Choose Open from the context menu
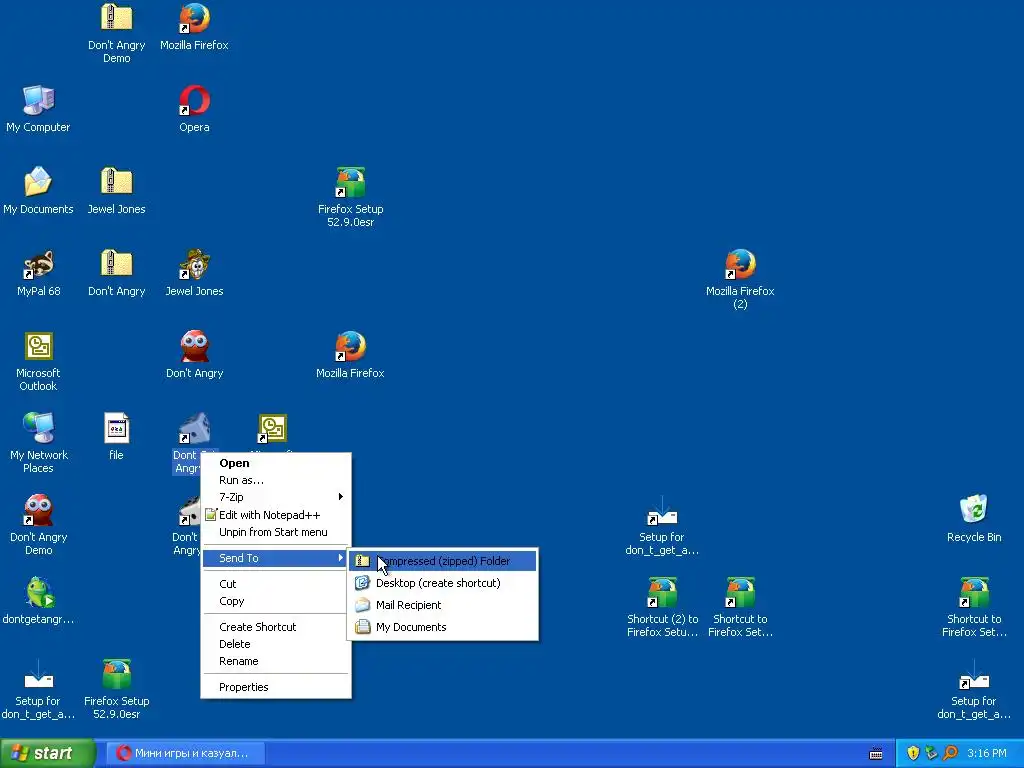 point(276,463)
